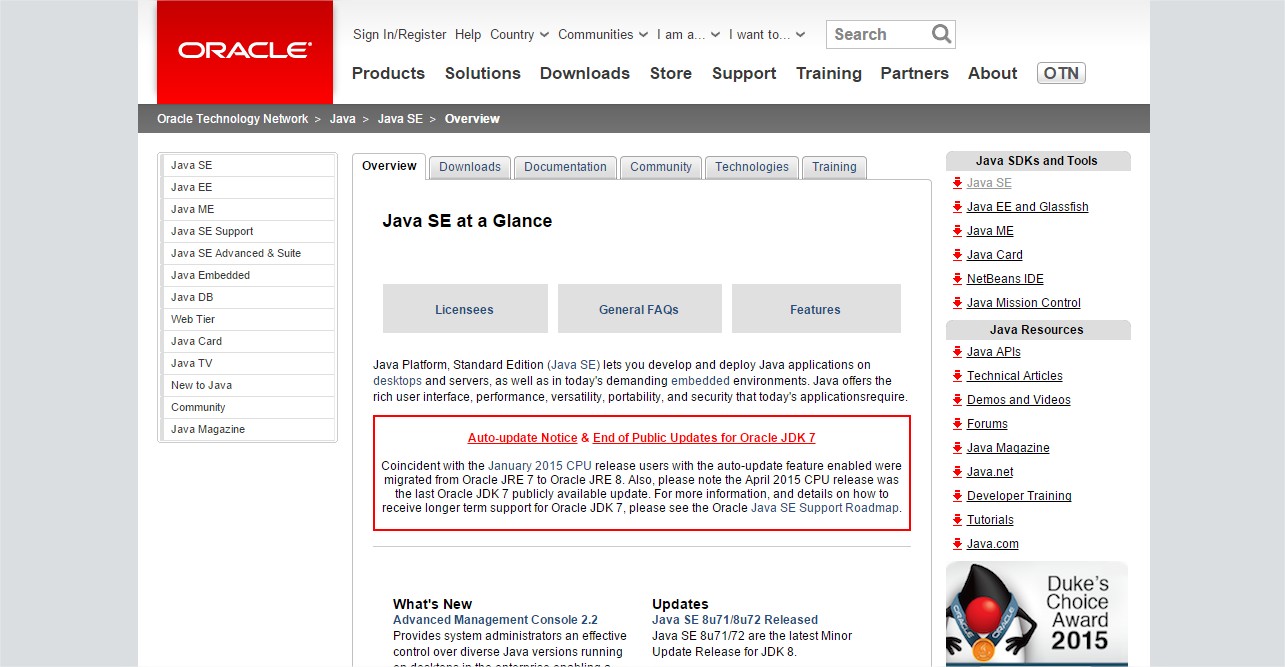Image resolution: width=1285 pixels, height=667 pixels.
Task: Open the Solutions menu
Action: (x=483, y=73)
